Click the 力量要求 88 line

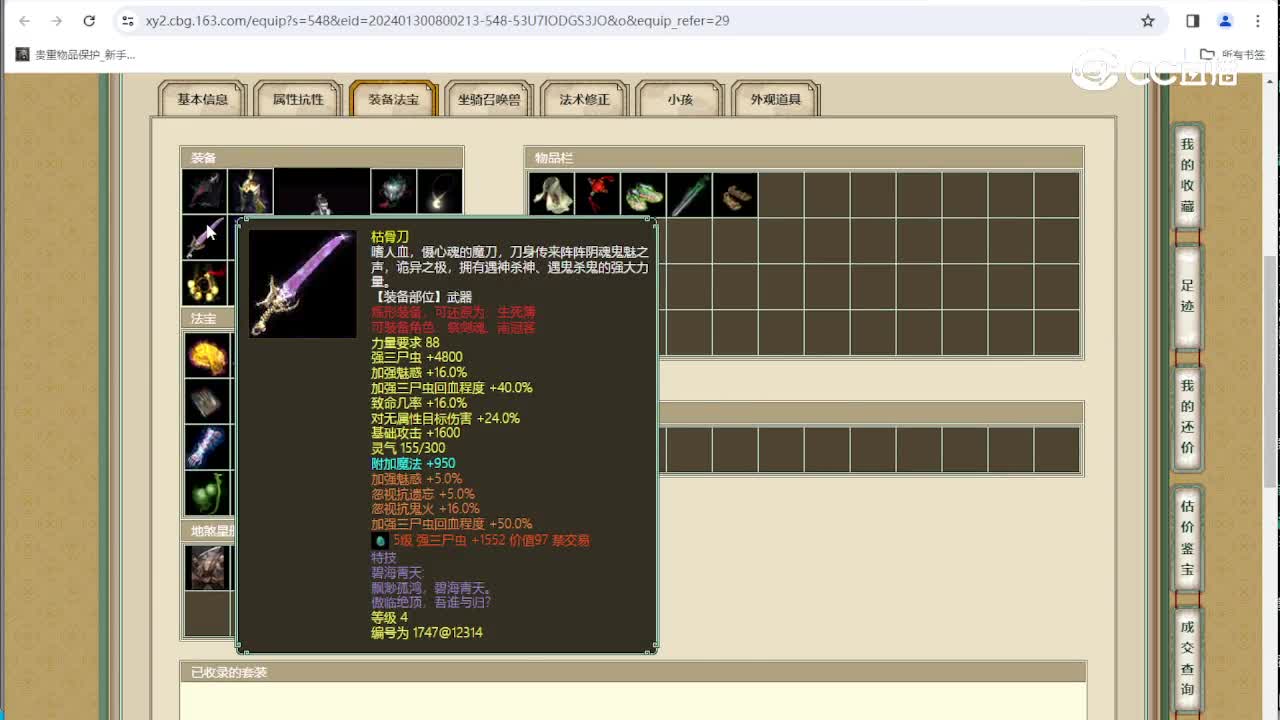405,342
